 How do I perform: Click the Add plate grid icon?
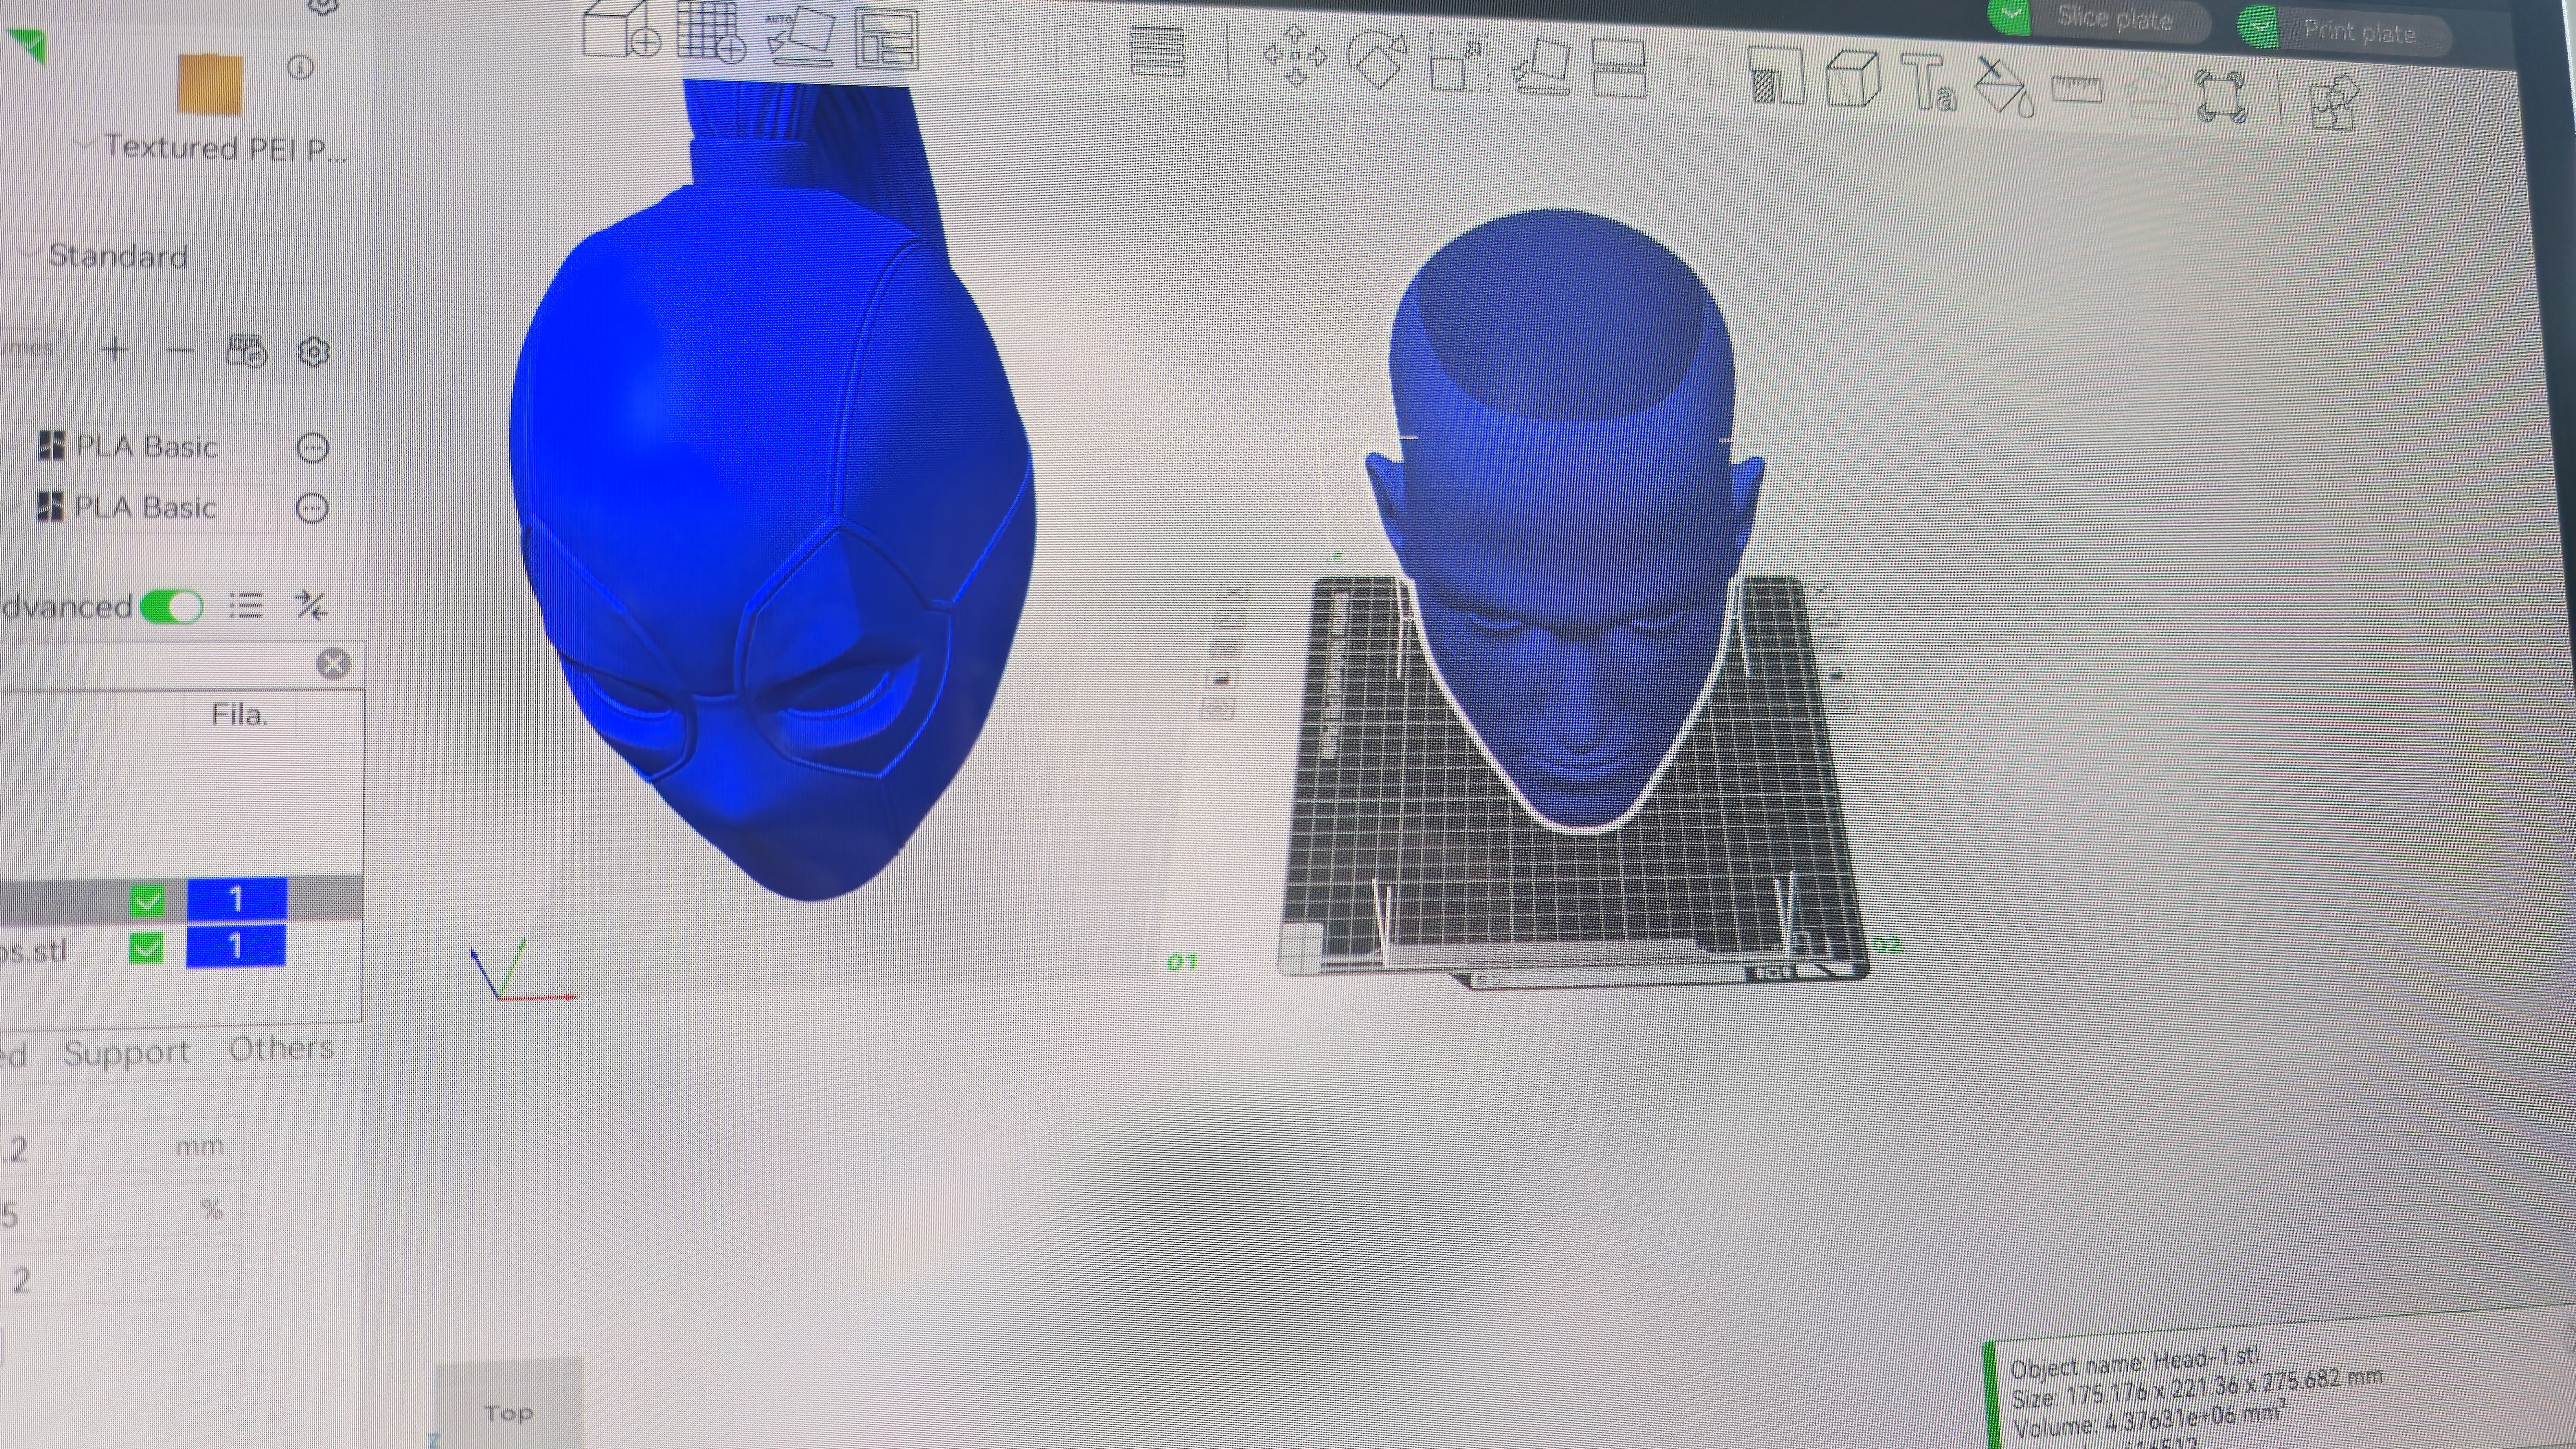[711, 32]
